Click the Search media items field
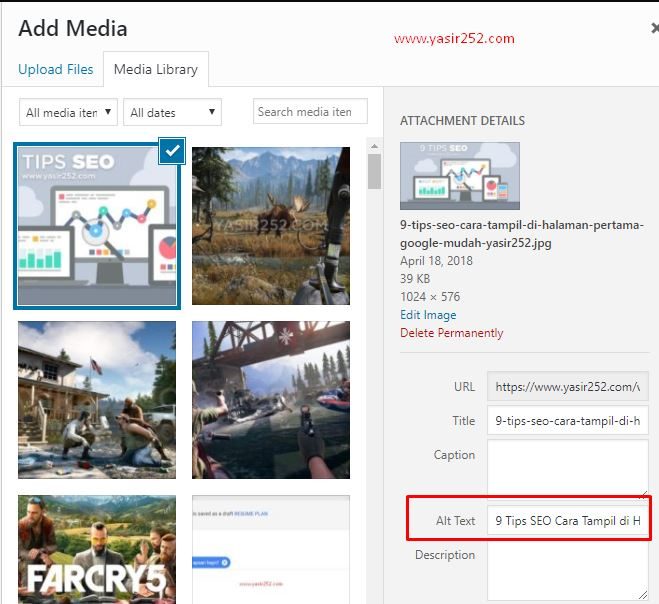659x604 pixels. (310, 111)
